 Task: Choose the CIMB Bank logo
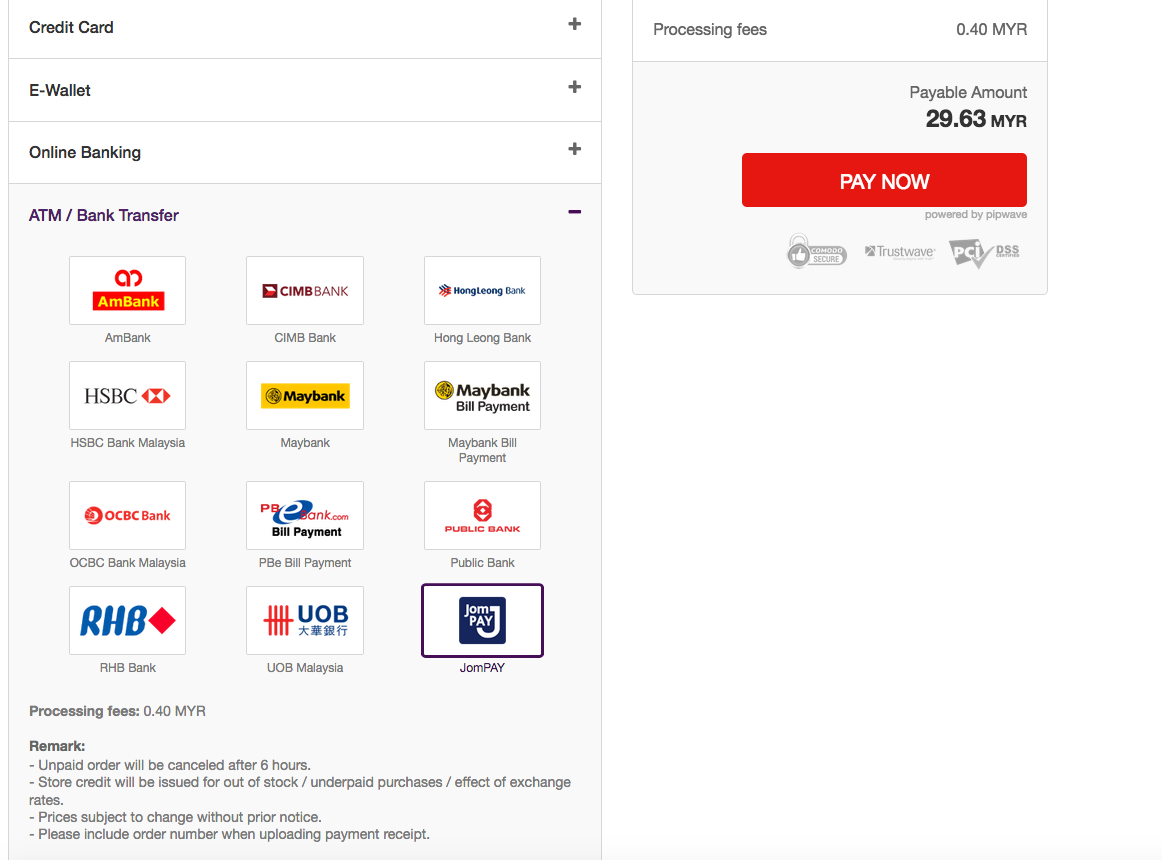tap(305, 290)
